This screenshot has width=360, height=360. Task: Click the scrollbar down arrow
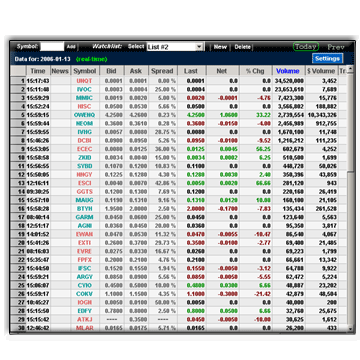click(x=350, y=329)
